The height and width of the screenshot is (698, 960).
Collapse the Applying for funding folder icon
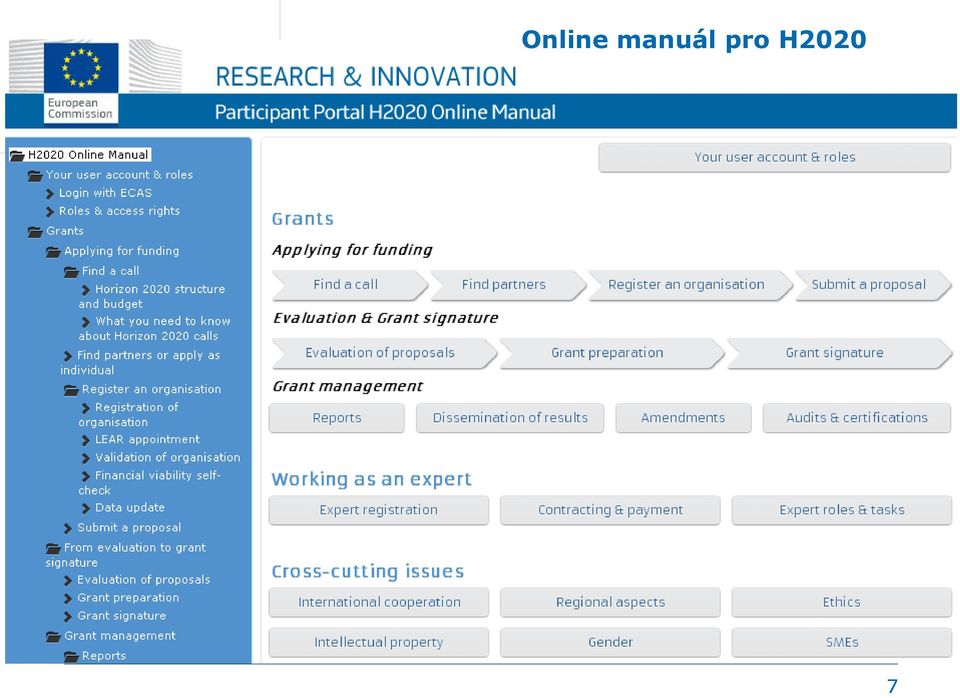53,252
